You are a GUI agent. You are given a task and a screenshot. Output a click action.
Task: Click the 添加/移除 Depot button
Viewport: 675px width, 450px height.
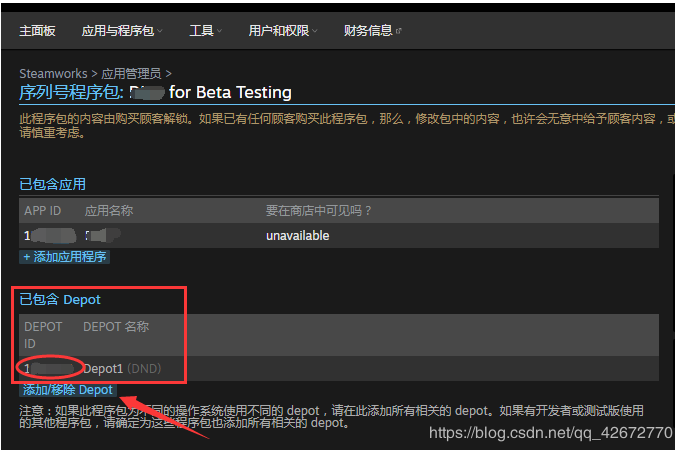68,390
